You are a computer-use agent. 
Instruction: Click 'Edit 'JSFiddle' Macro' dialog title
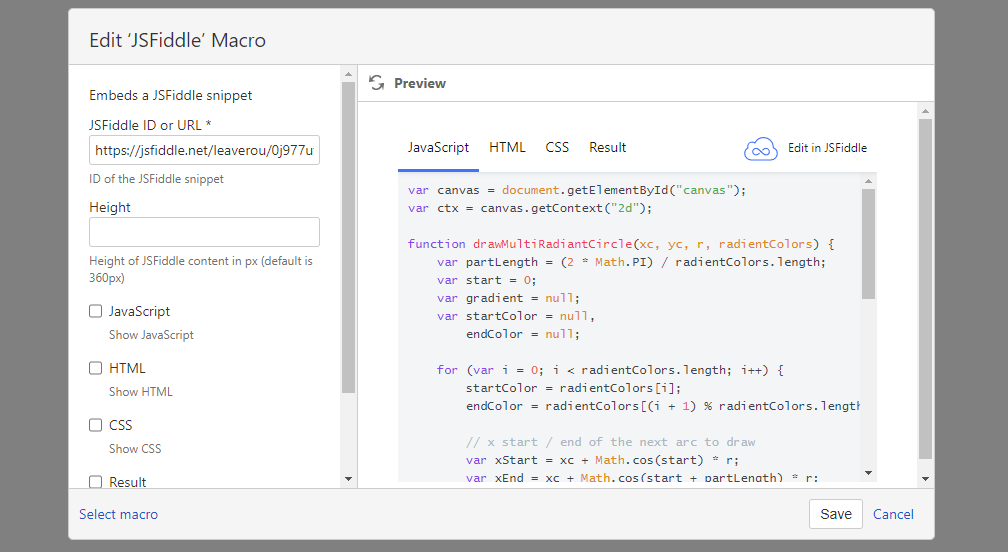point(177,40)
